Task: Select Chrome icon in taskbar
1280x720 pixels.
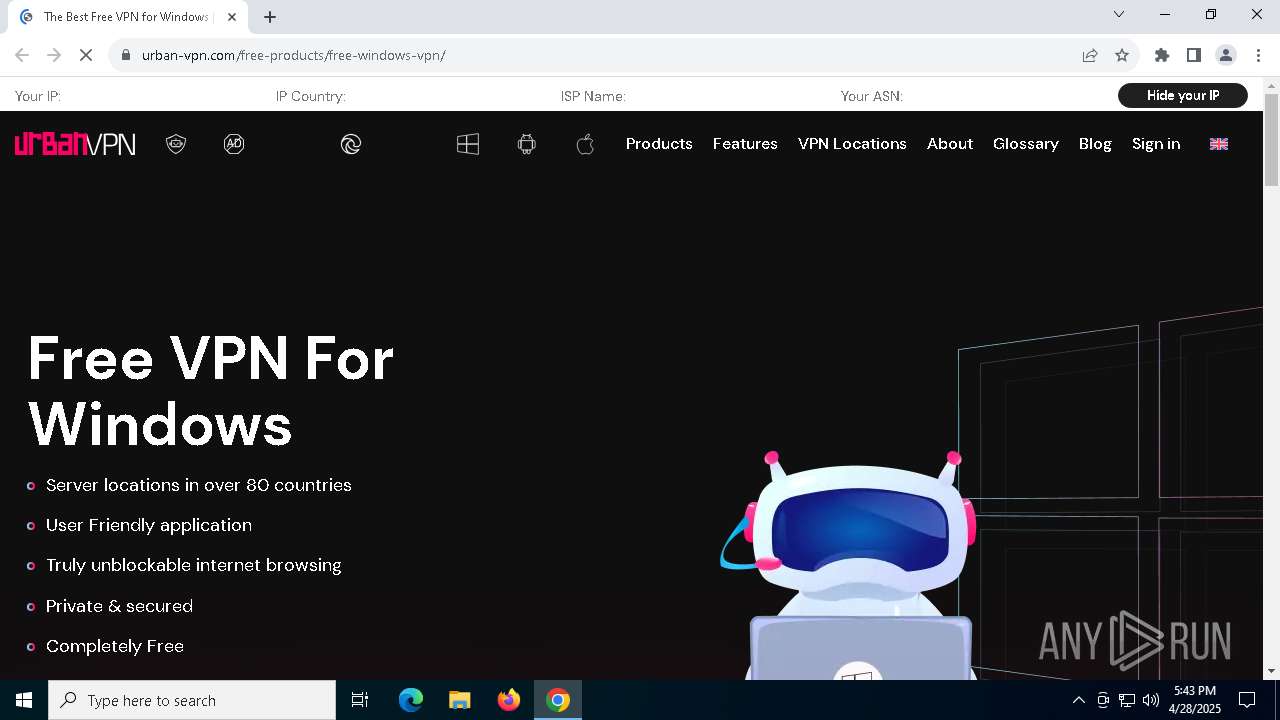Action: [558, 700]
